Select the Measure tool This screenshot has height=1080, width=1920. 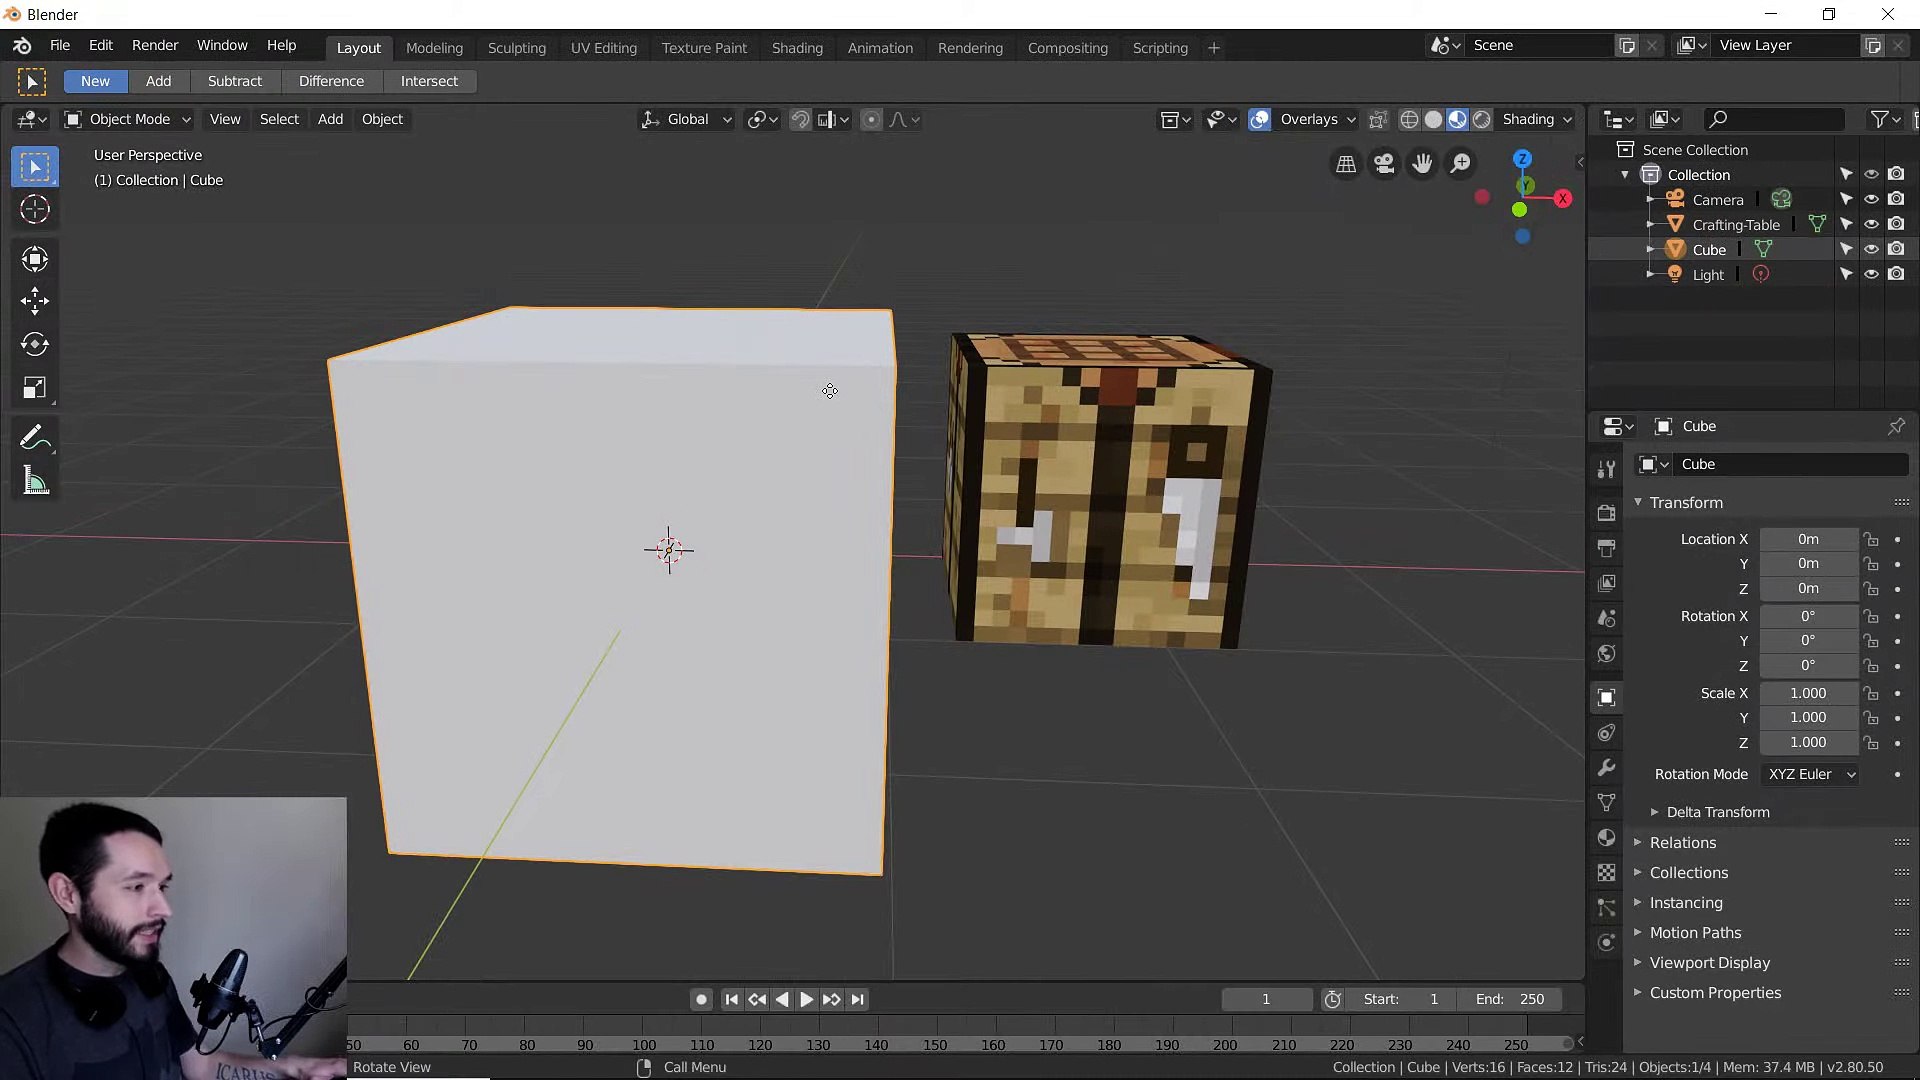(35, 482)
